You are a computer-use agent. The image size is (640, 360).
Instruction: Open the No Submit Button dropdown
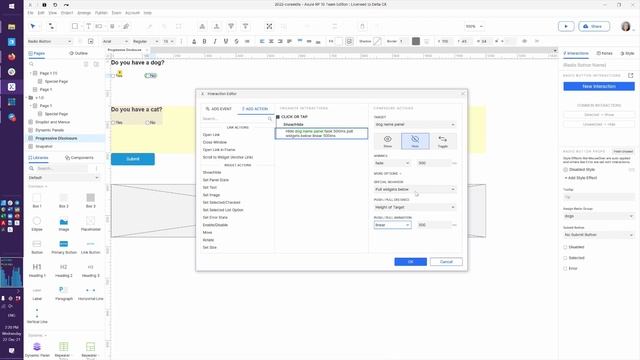pyautogui.click(x=599, y=235)
